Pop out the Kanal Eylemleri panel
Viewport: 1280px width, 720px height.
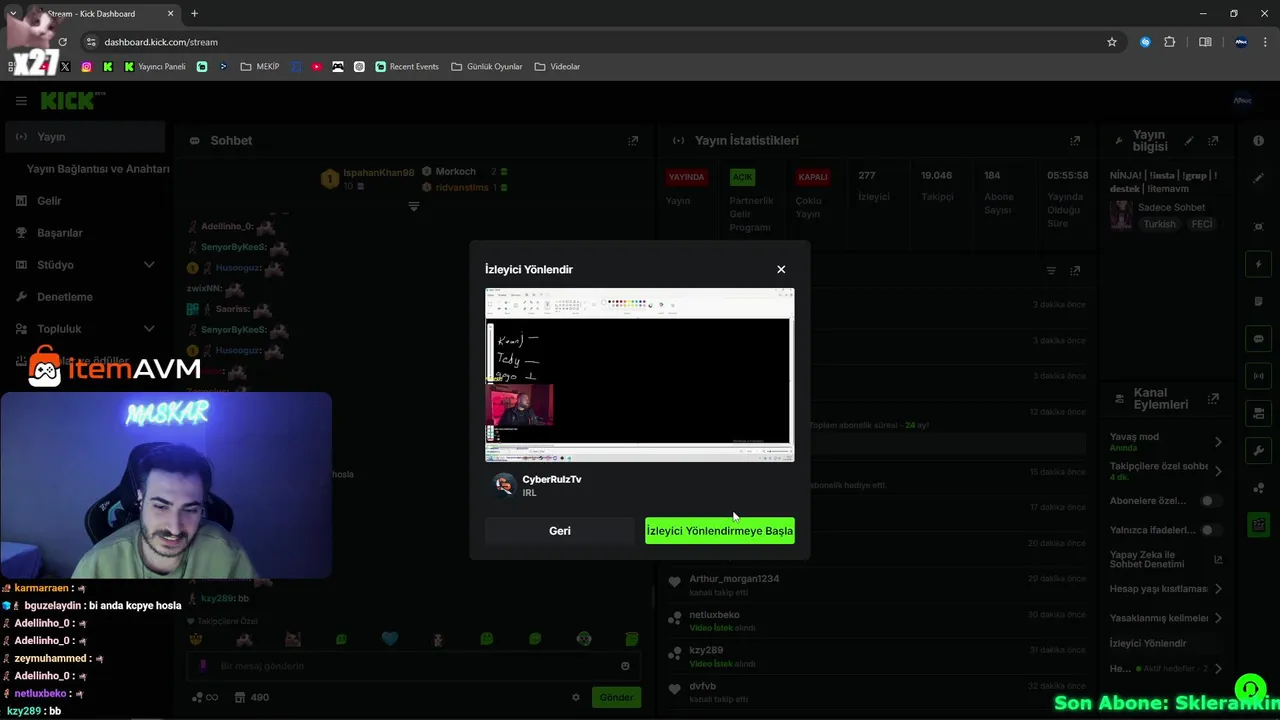tap(1213, 399)
